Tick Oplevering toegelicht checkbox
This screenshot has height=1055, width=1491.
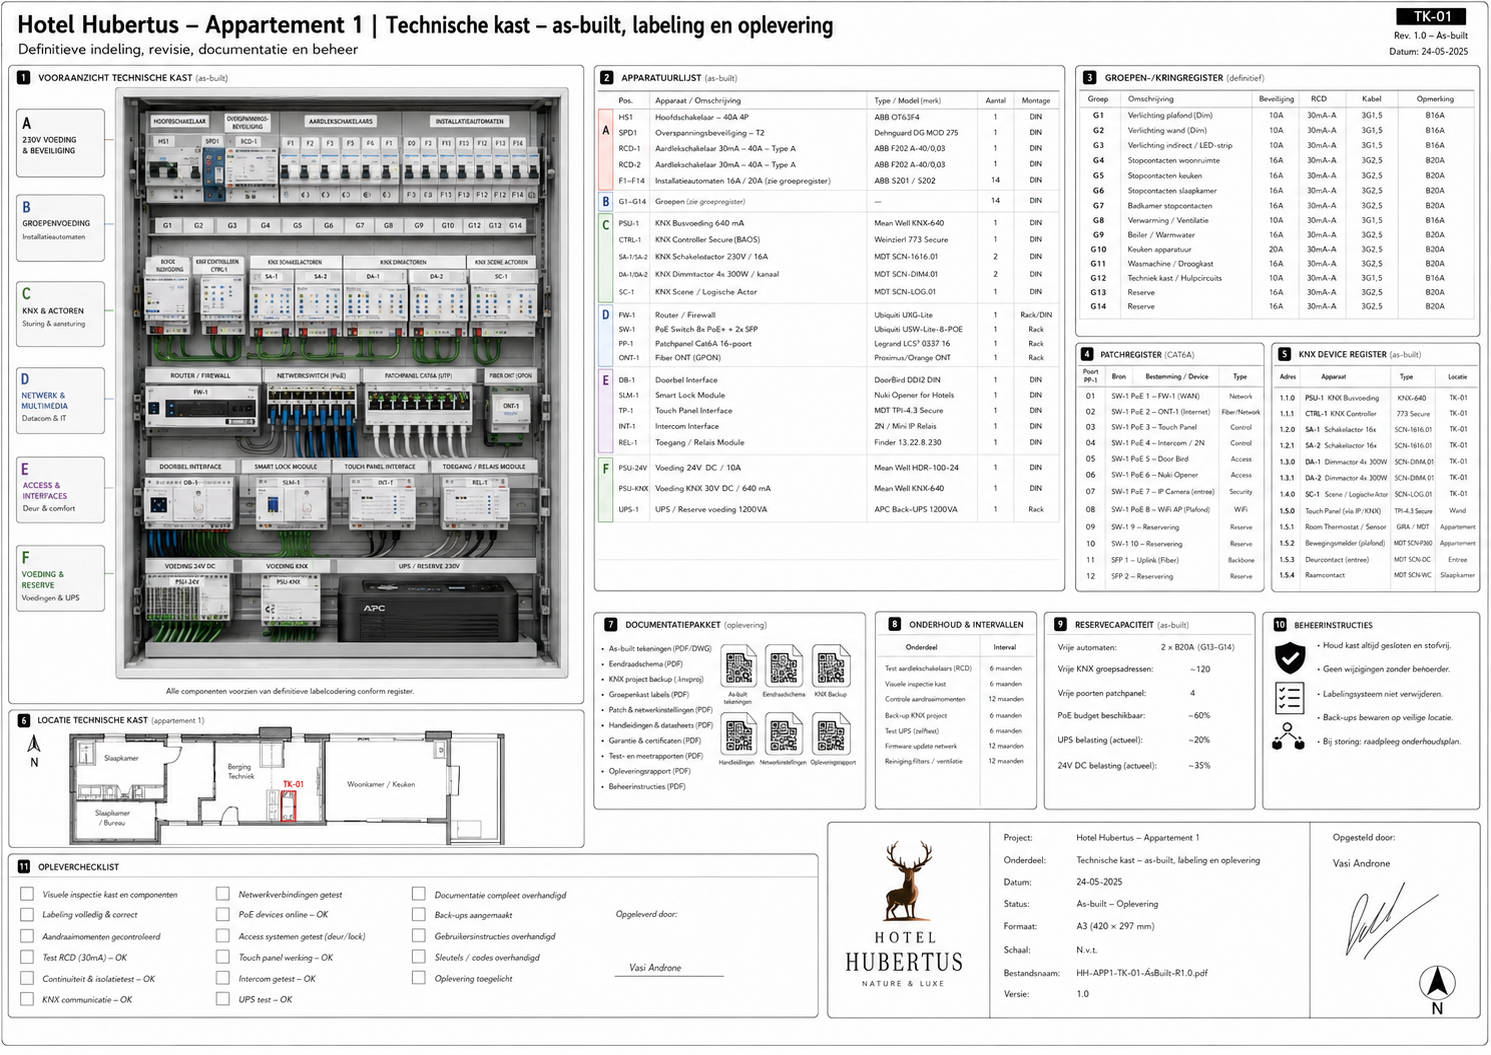[419, 978]
